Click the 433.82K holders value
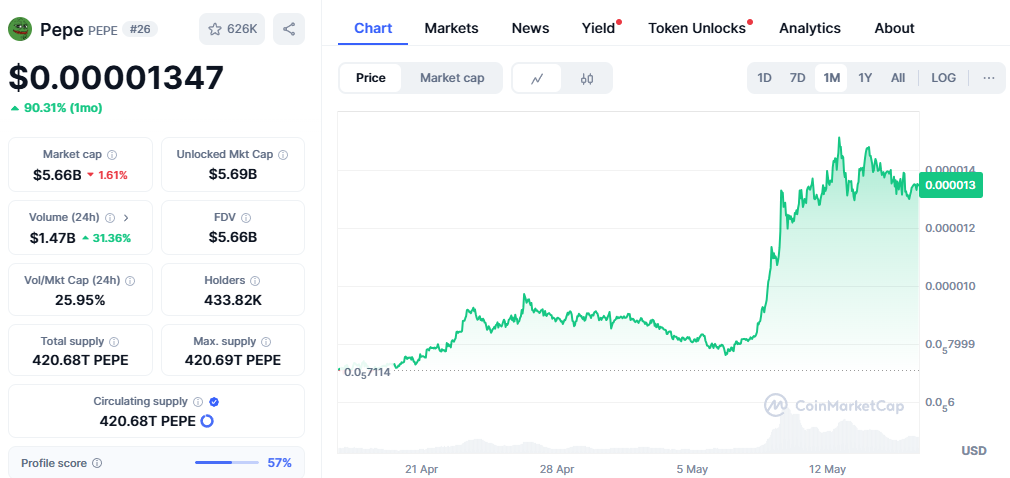 click(233, 300)
